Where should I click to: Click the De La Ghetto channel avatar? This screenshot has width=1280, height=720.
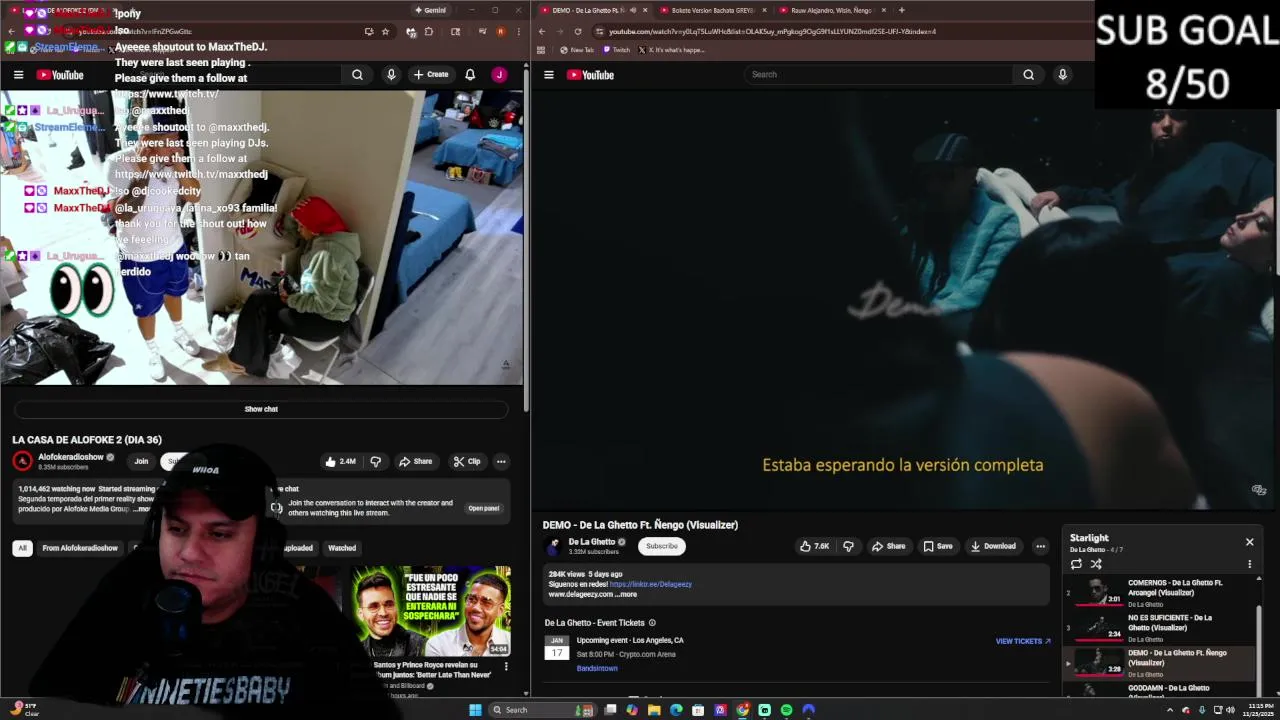tap(553, 546)
